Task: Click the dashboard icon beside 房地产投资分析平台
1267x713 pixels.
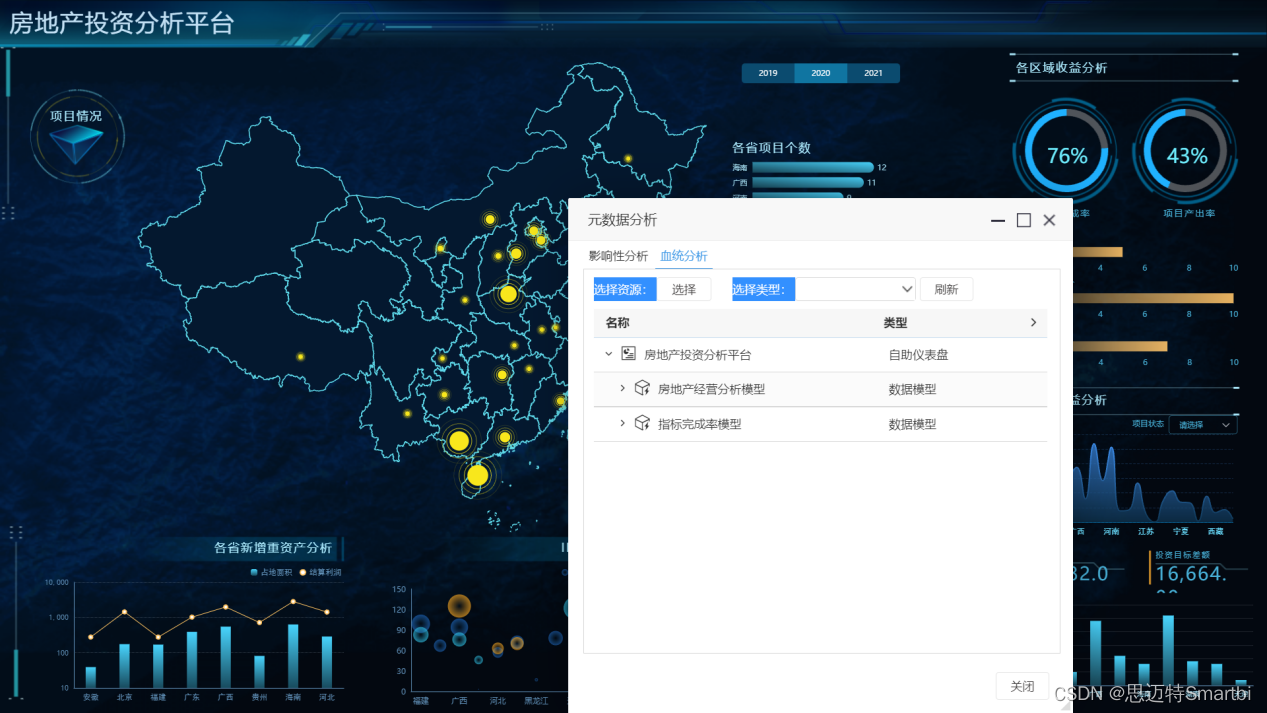Action: 628,353
